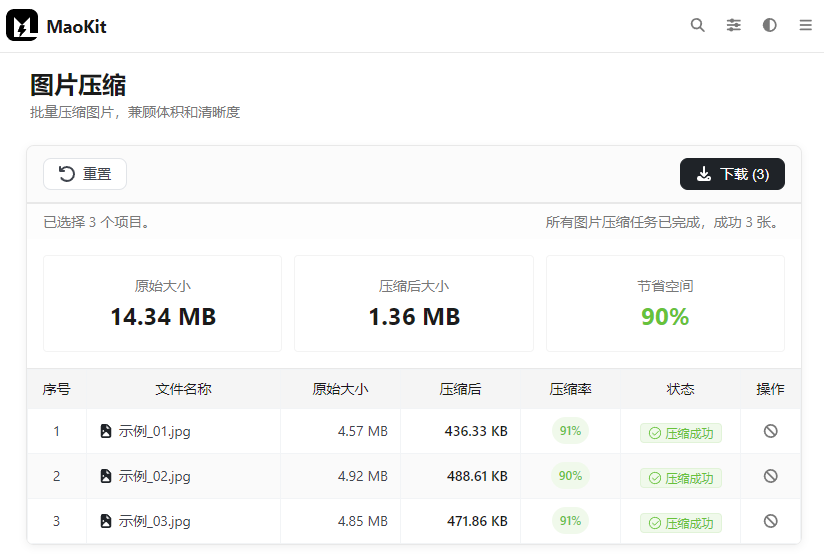This screenshot has height=555, width=824.
Task: Select file name 示例_02.jpg
Action: point(154,477)
